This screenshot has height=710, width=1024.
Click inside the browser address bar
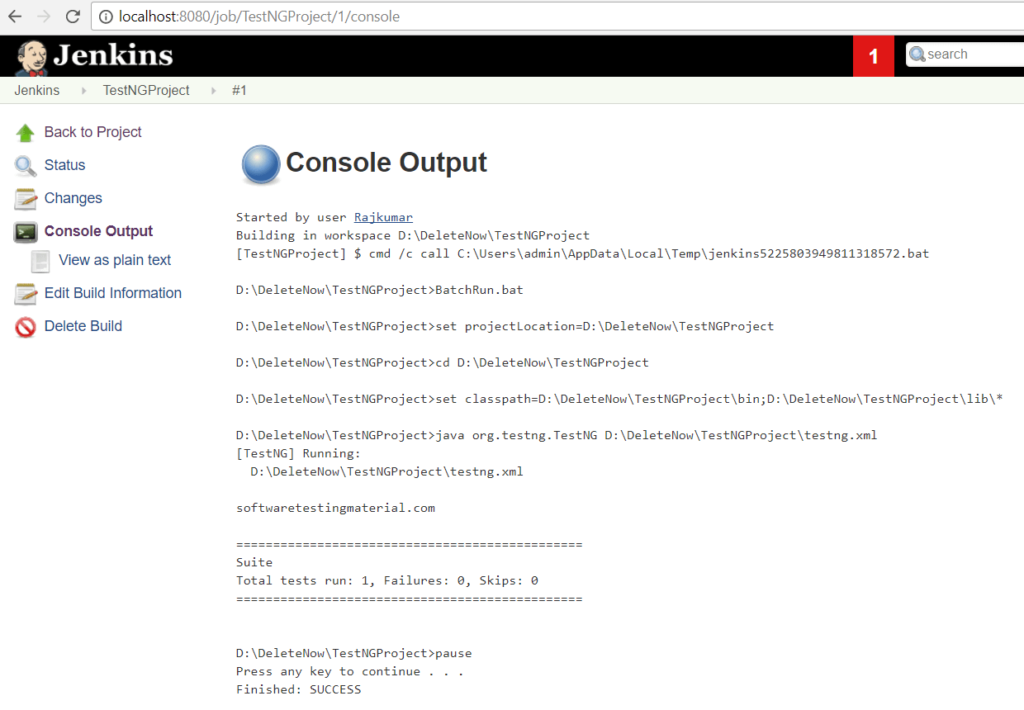click(x=300, y=16)
